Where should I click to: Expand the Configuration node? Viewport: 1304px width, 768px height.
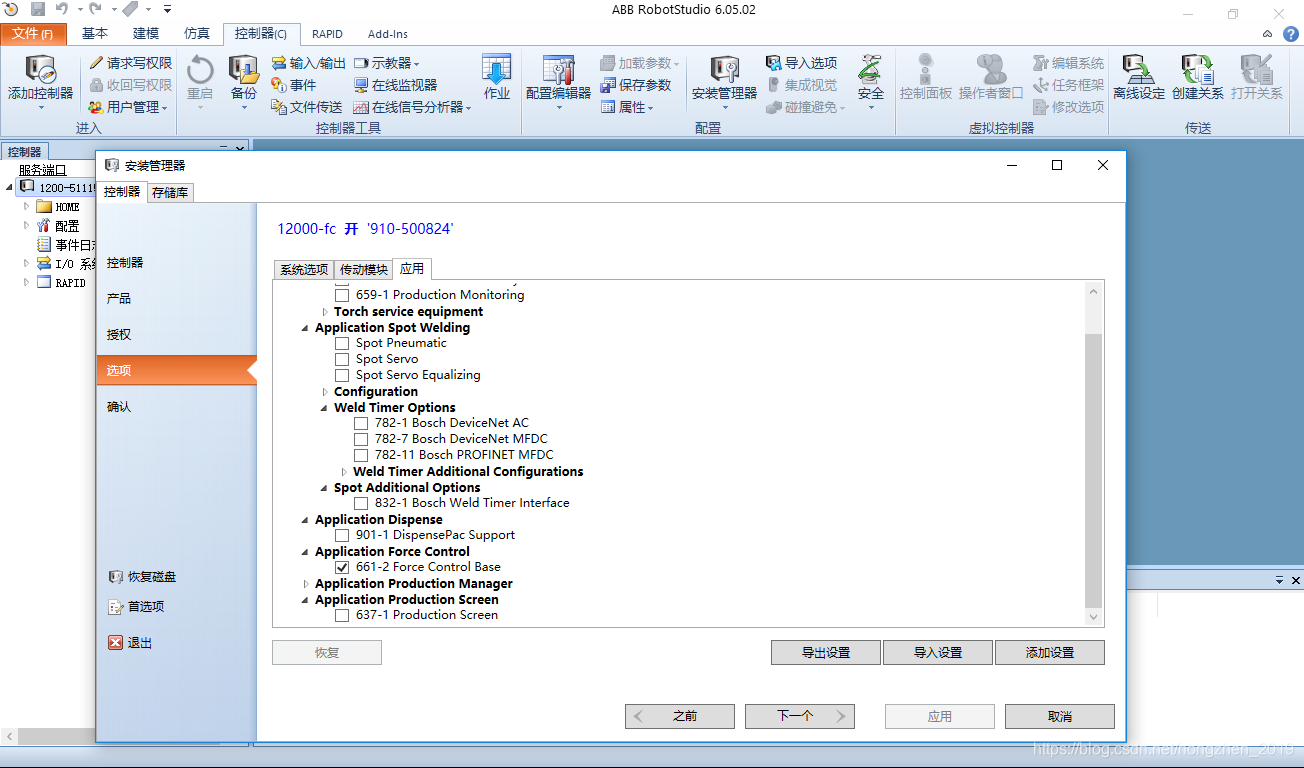(x=325, y=392)
